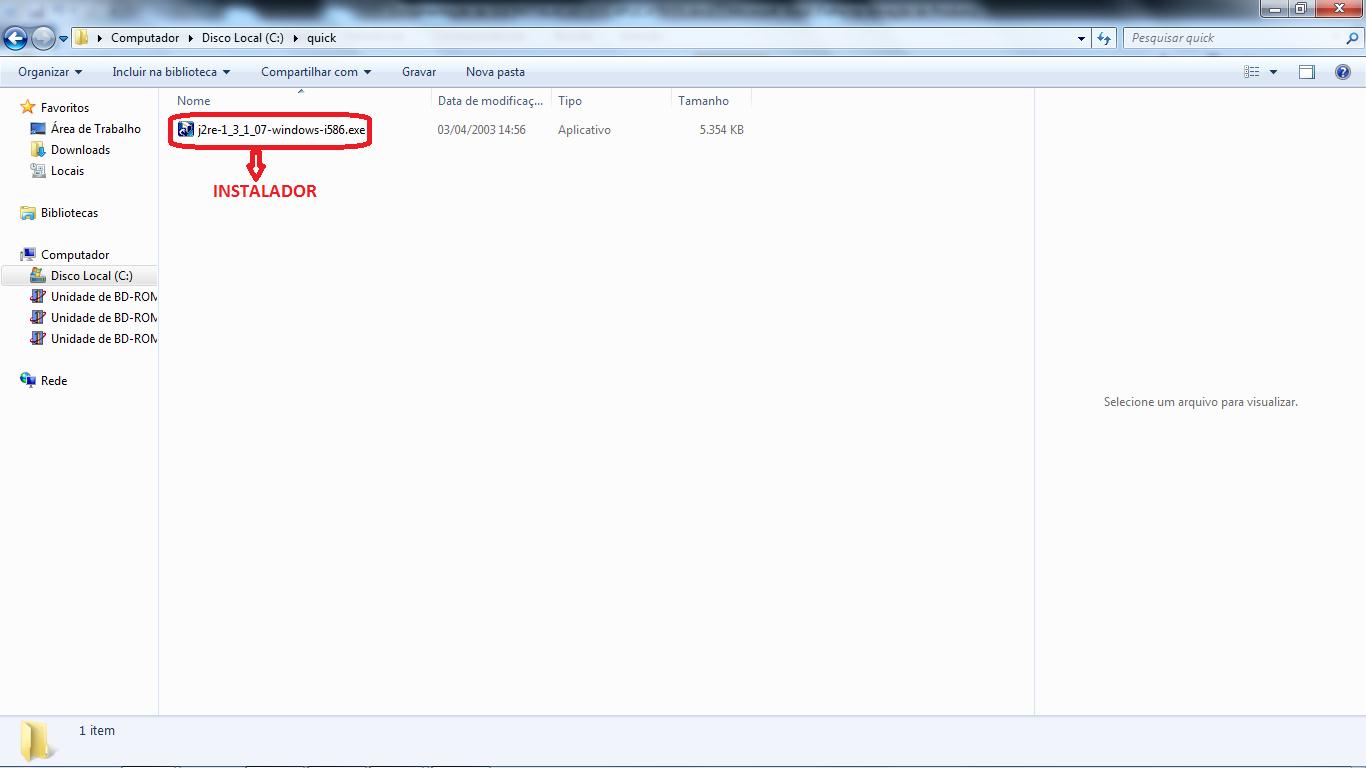
Task: Toggle the preview pane icon
Action: pyautogui.click(x=1307, y=72)
